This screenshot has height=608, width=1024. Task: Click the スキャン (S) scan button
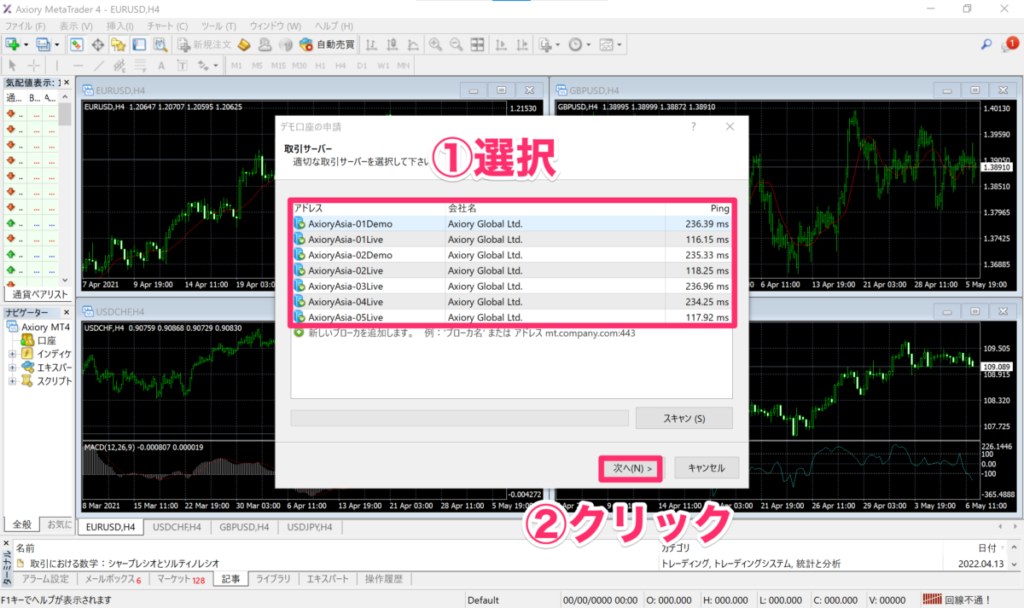tap(684, 418)
